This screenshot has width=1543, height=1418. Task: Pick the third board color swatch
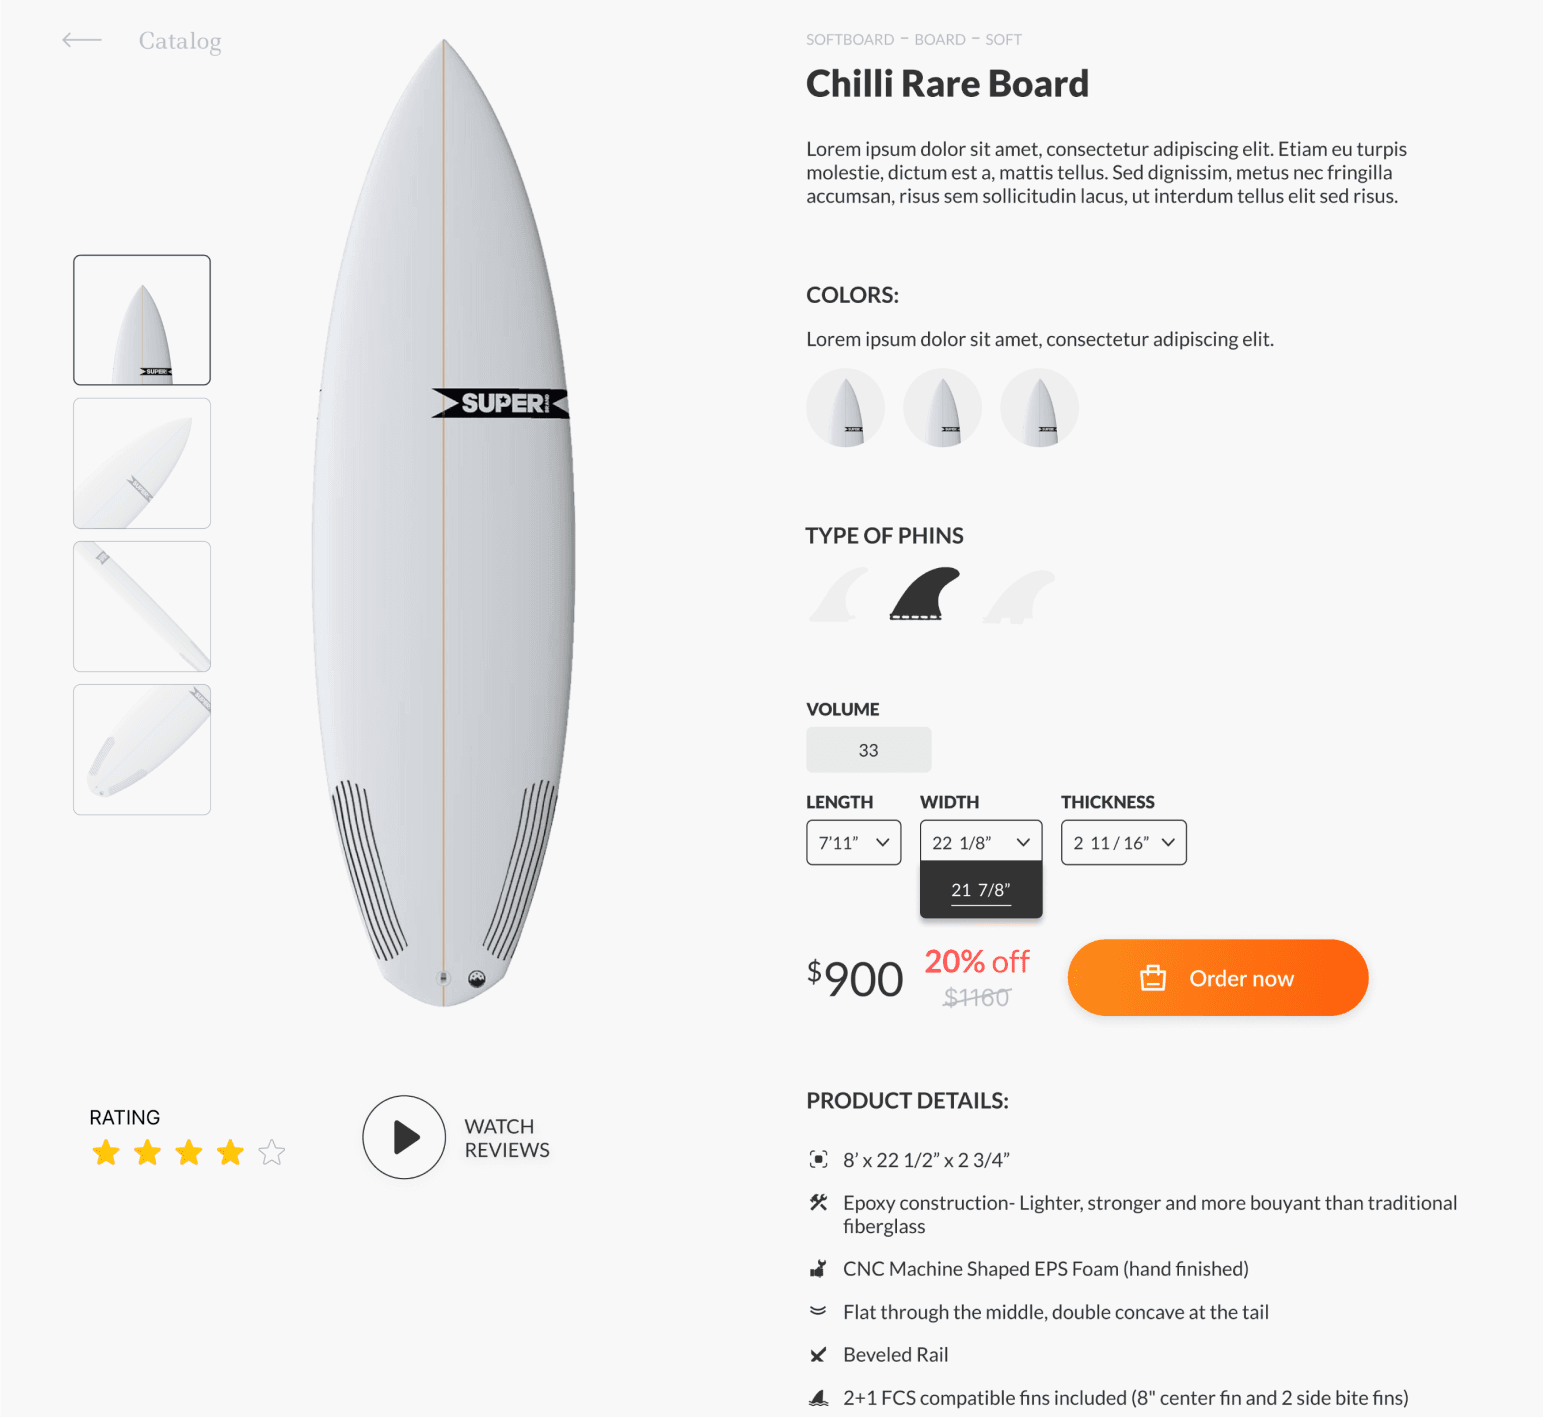(1040, 408)
